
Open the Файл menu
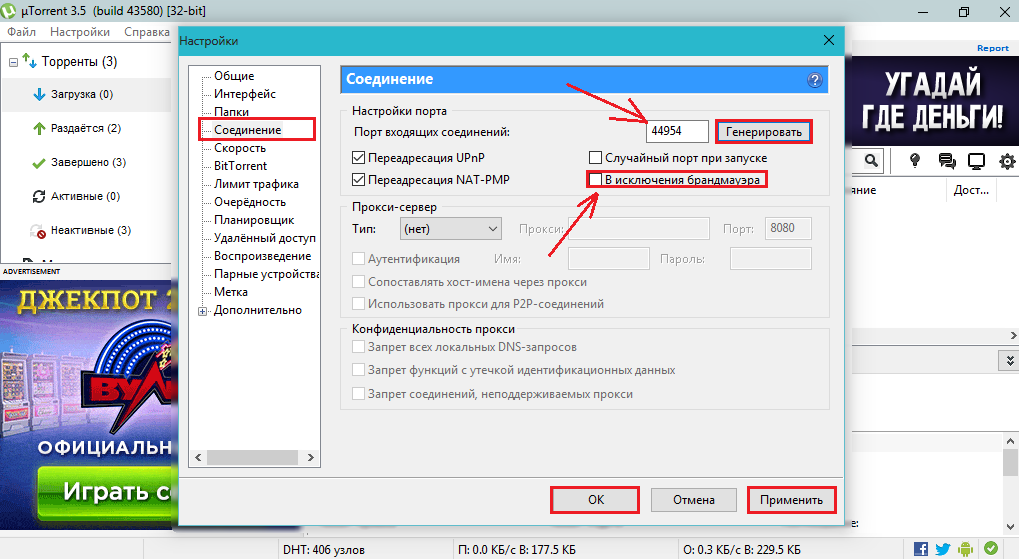point(21,32)
